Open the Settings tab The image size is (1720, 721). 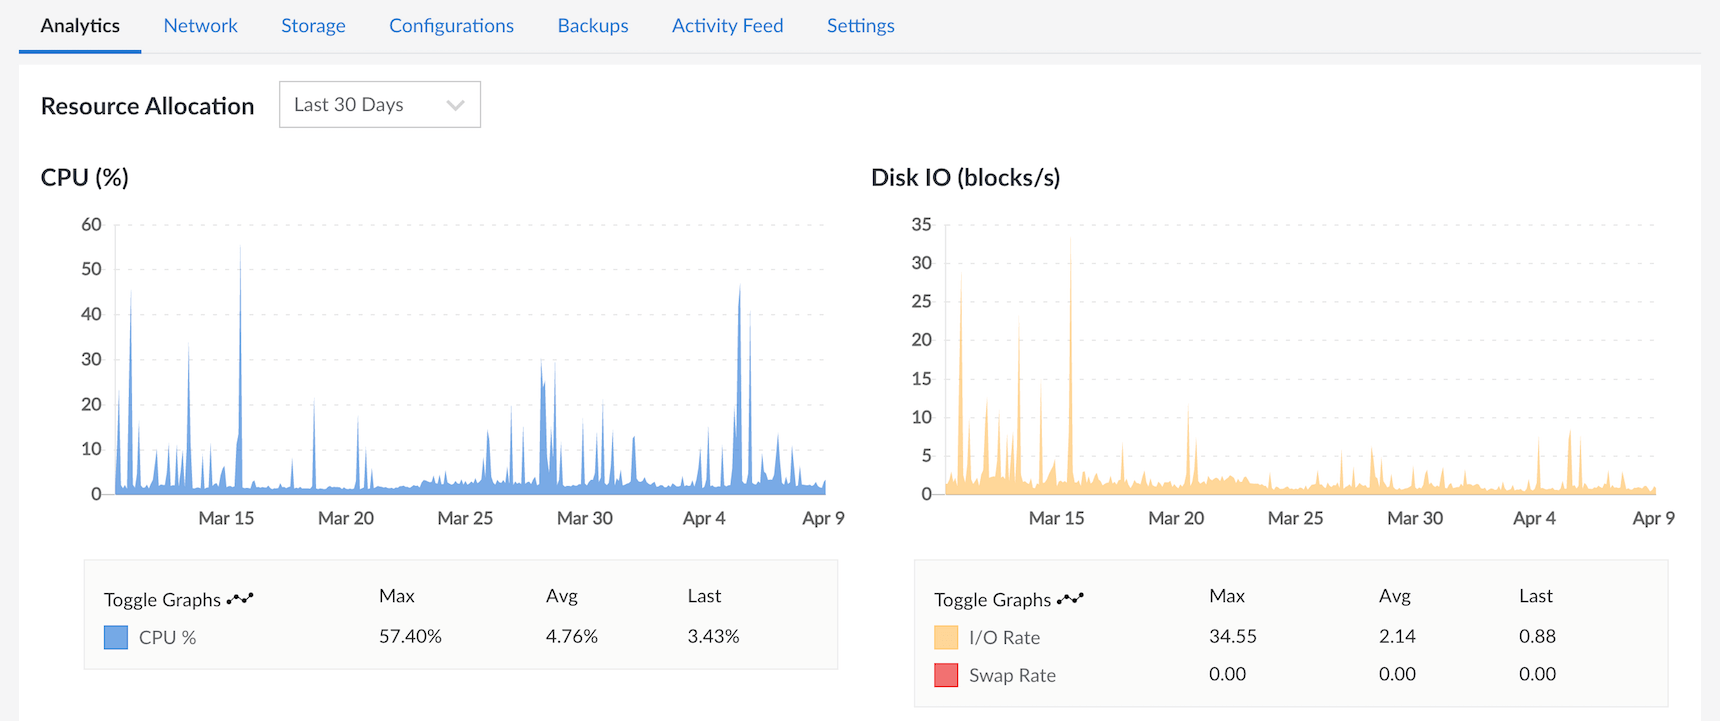click(860, 26)
